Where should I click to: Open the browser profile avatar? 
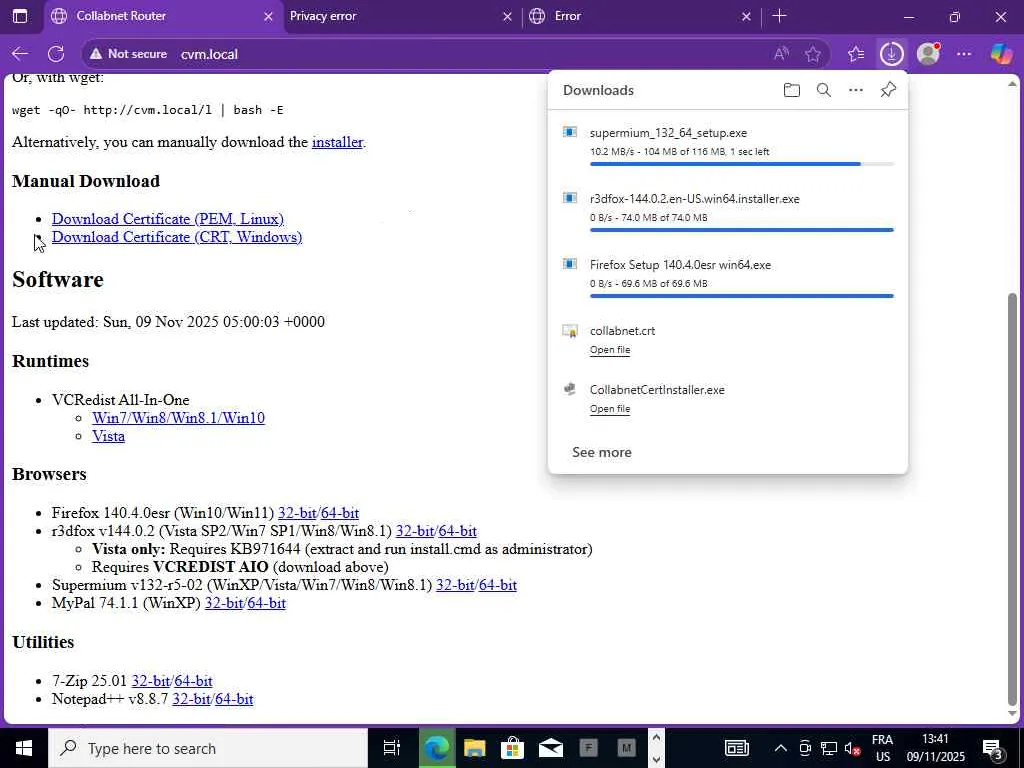tap(928, 54)
